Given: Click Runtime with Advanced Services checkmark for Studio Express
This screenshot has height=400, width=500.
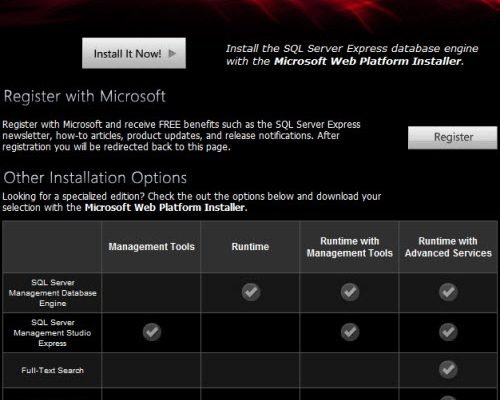Looking at the screenshot, I should coord(448,332).
